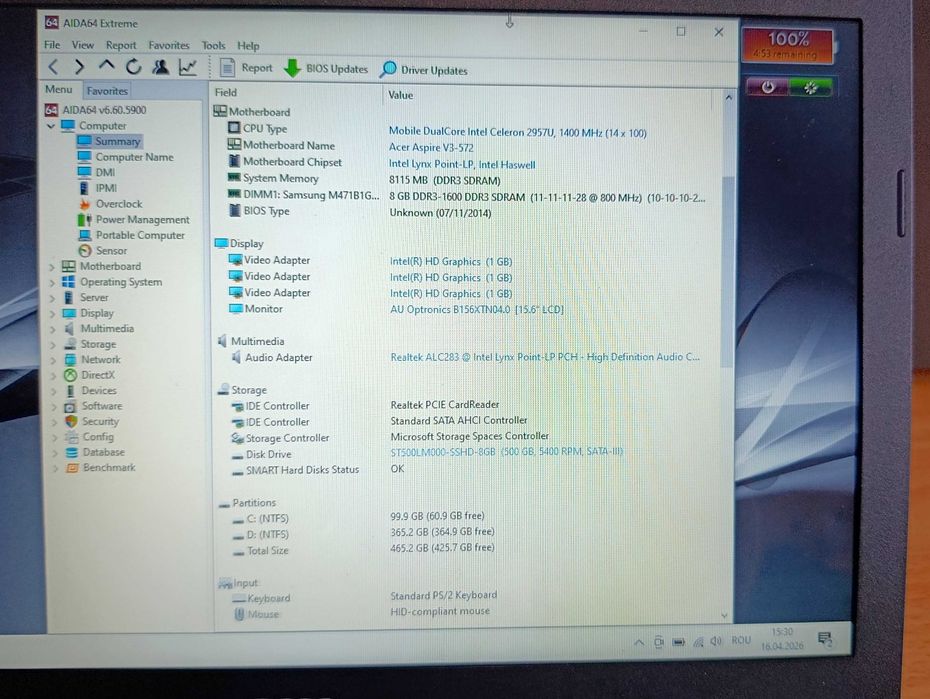
Task: Expand the Server tree node
Action: click(x=52, y=298)
